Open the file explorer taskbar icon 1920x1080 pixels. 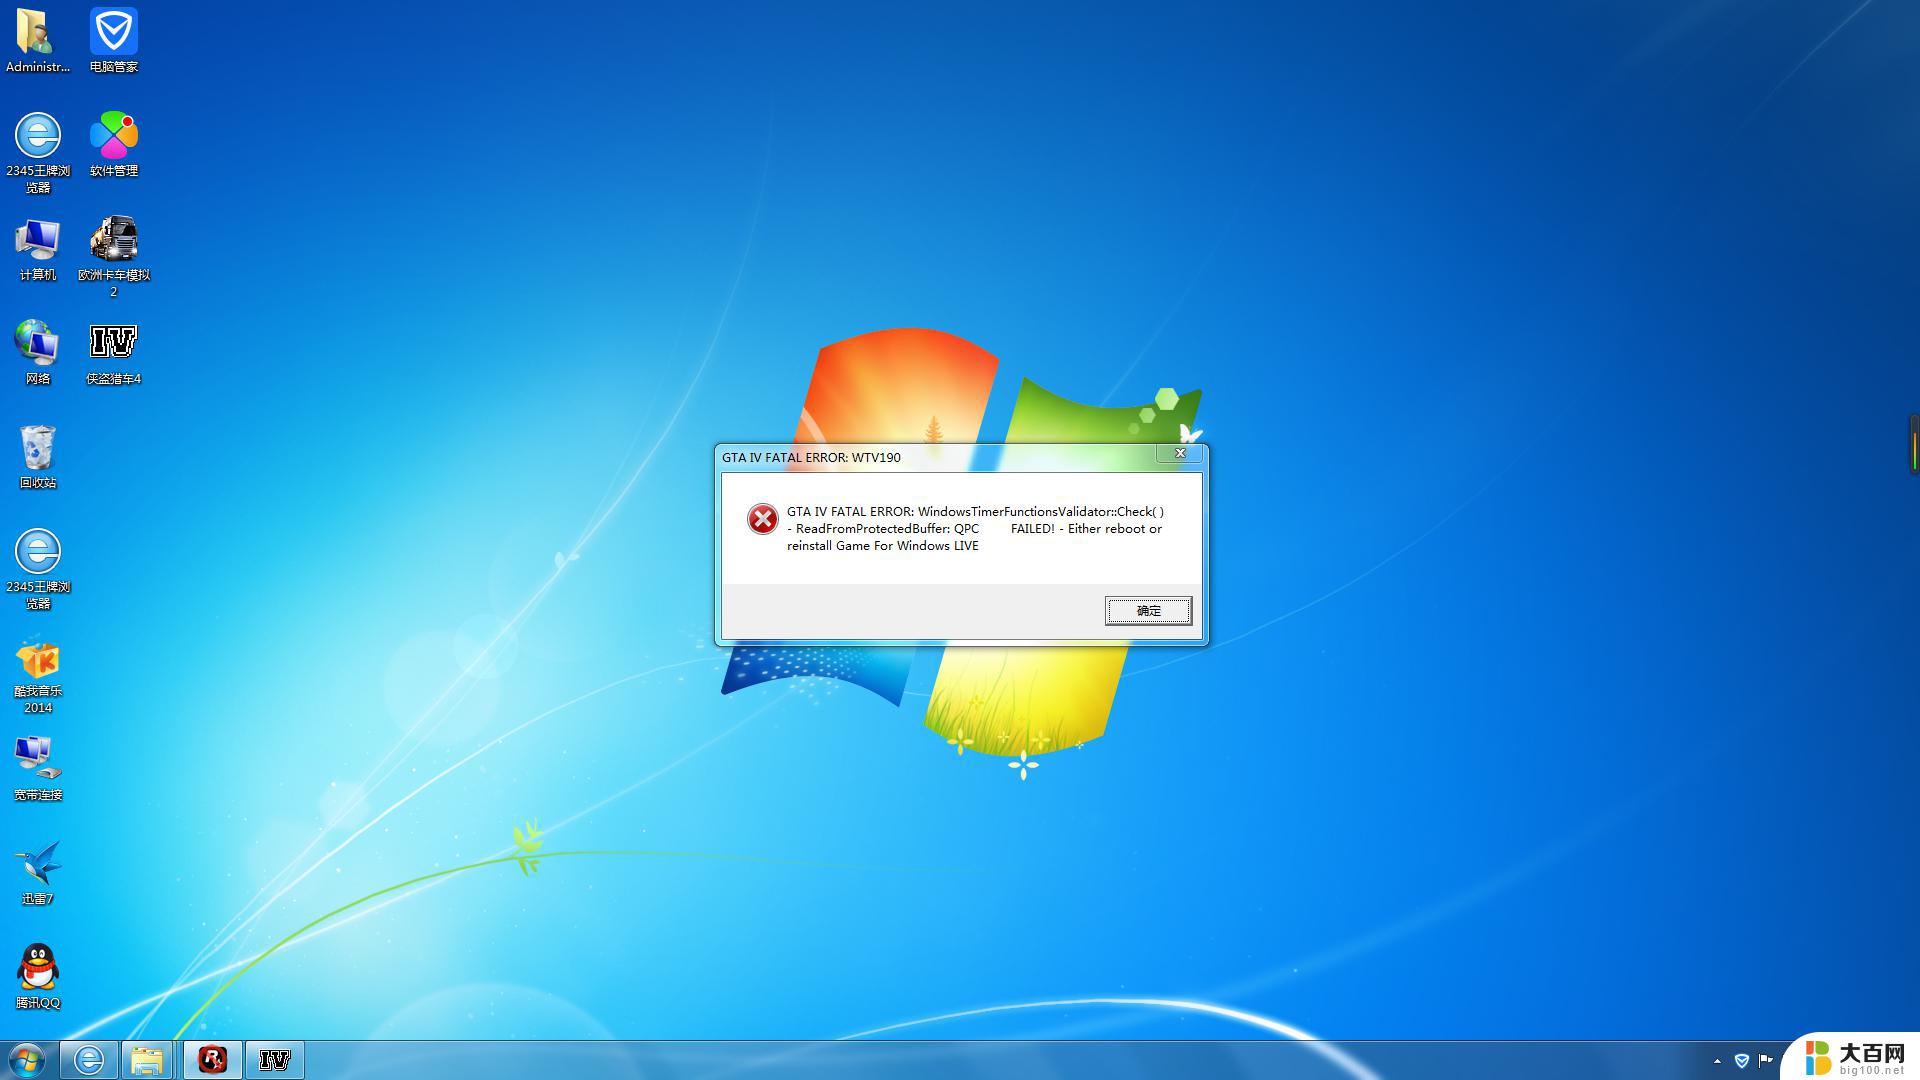pyautogui.click(x=148, y=1060)
